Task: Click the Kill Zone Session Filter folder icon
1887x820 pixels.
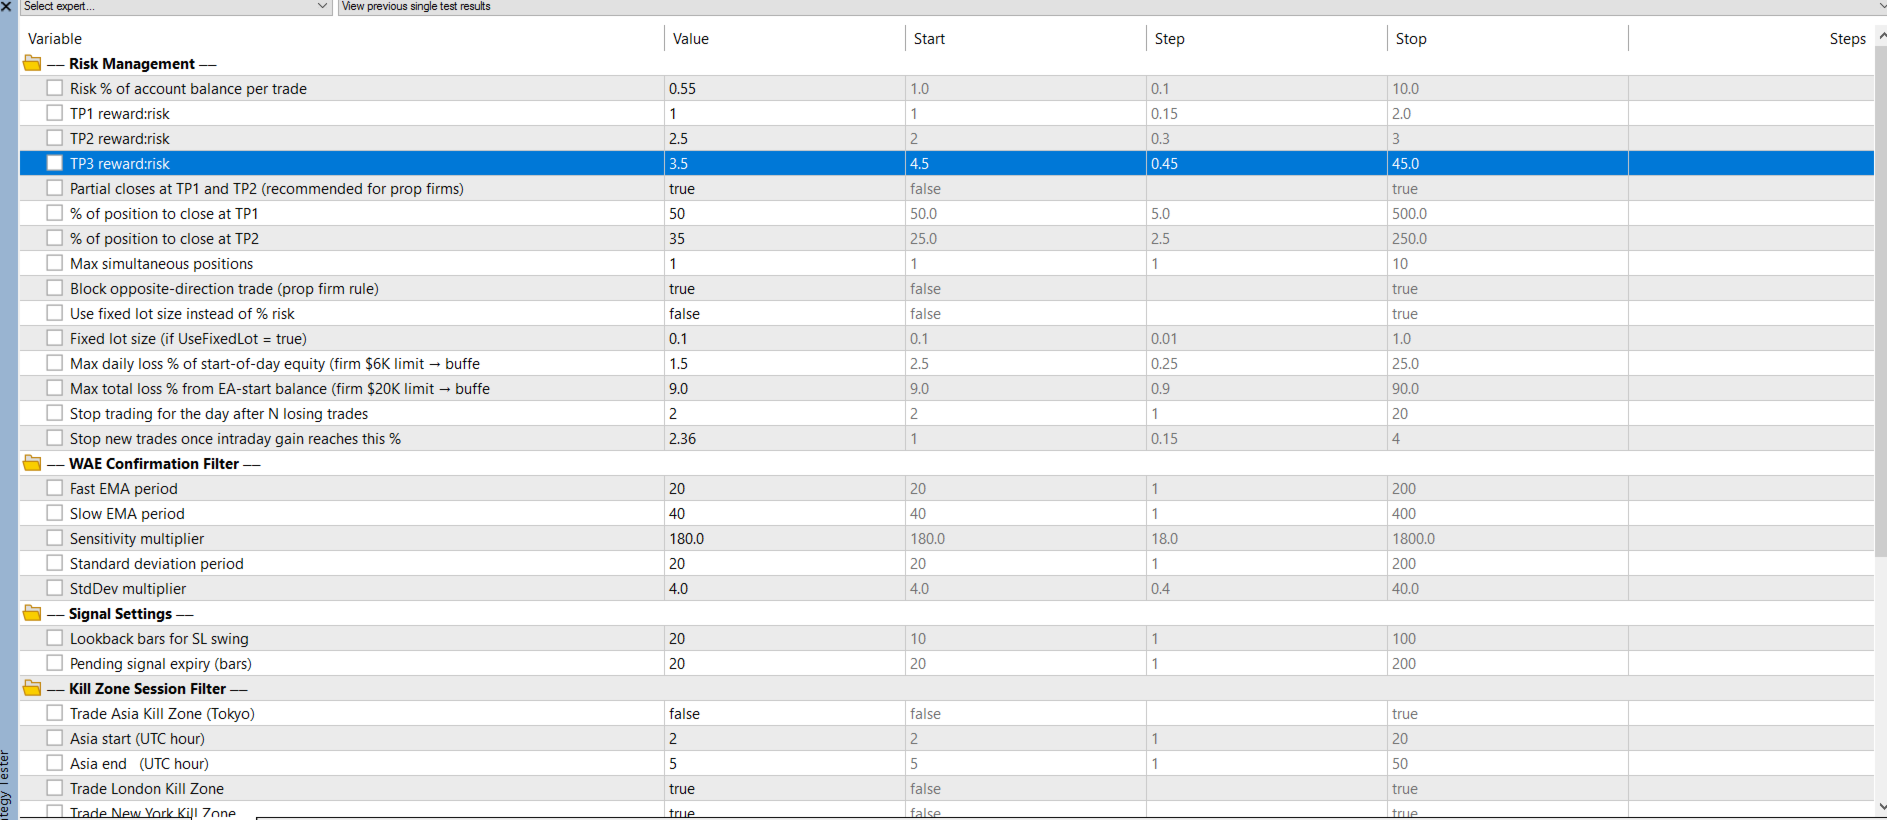Action: click(x=32, y=689)
